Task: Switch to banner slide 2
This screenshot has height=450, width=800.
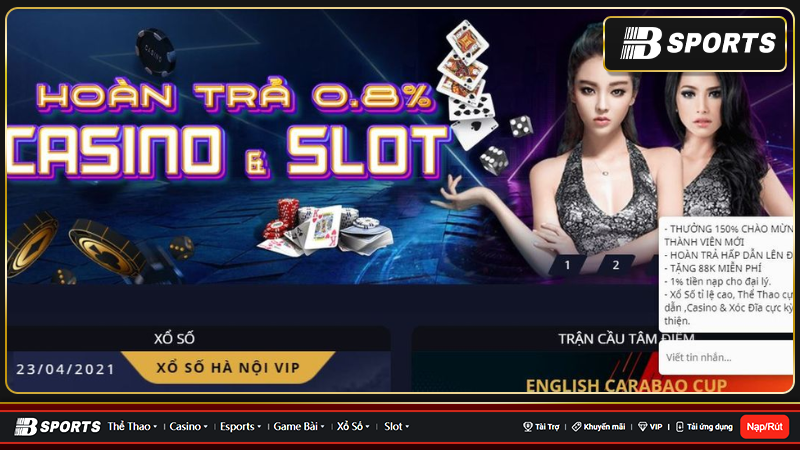Action: [x=616, y=265]
